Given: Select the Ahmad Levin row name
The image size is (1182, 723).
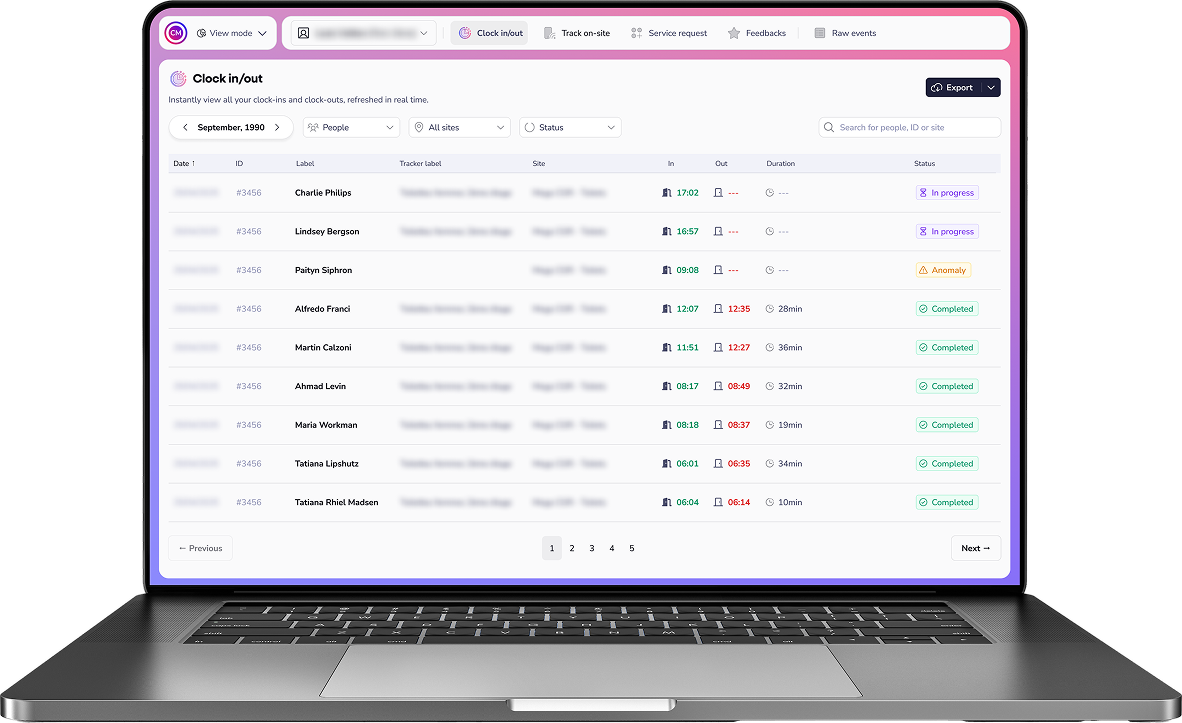Looking at the screenshot, I should click(320, 386).
